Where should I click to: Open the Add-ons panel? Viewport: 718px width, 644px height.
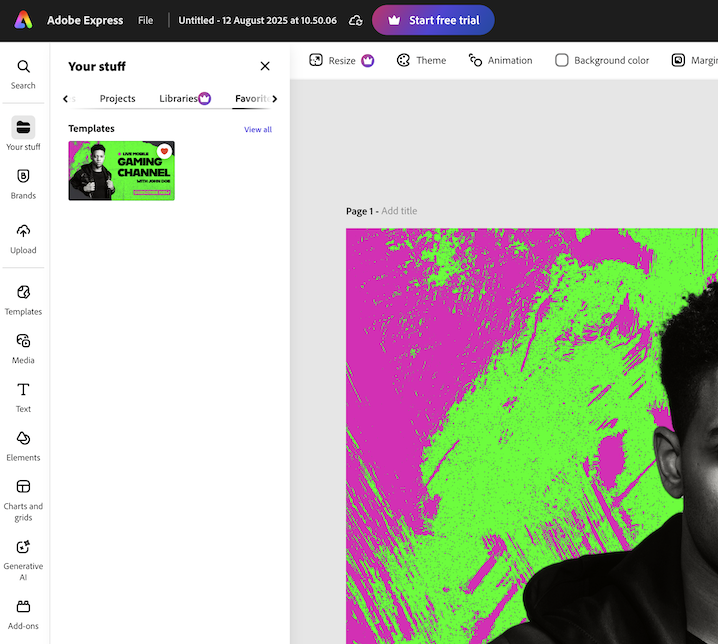[23, 615]
